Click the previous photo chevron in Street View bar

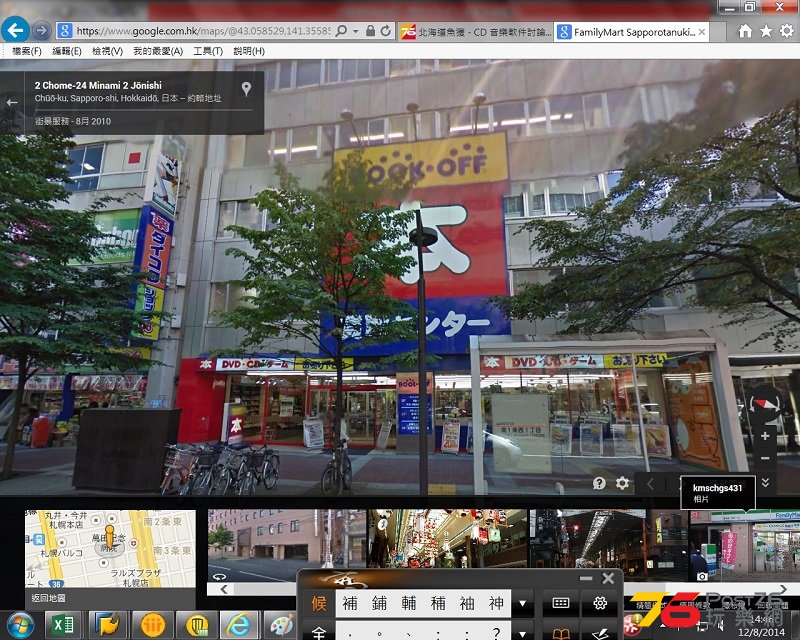click(650, 483)
